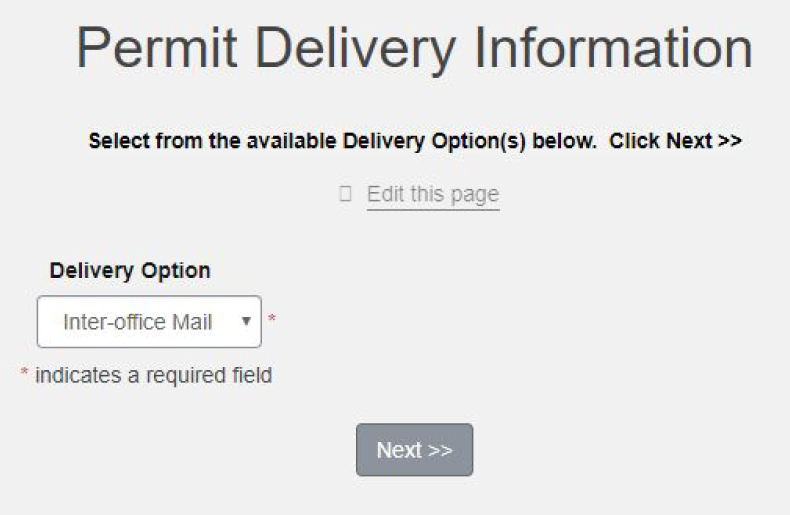Click the 'indicates a required field' note
The image size is (790, 515).
[153, 376]
